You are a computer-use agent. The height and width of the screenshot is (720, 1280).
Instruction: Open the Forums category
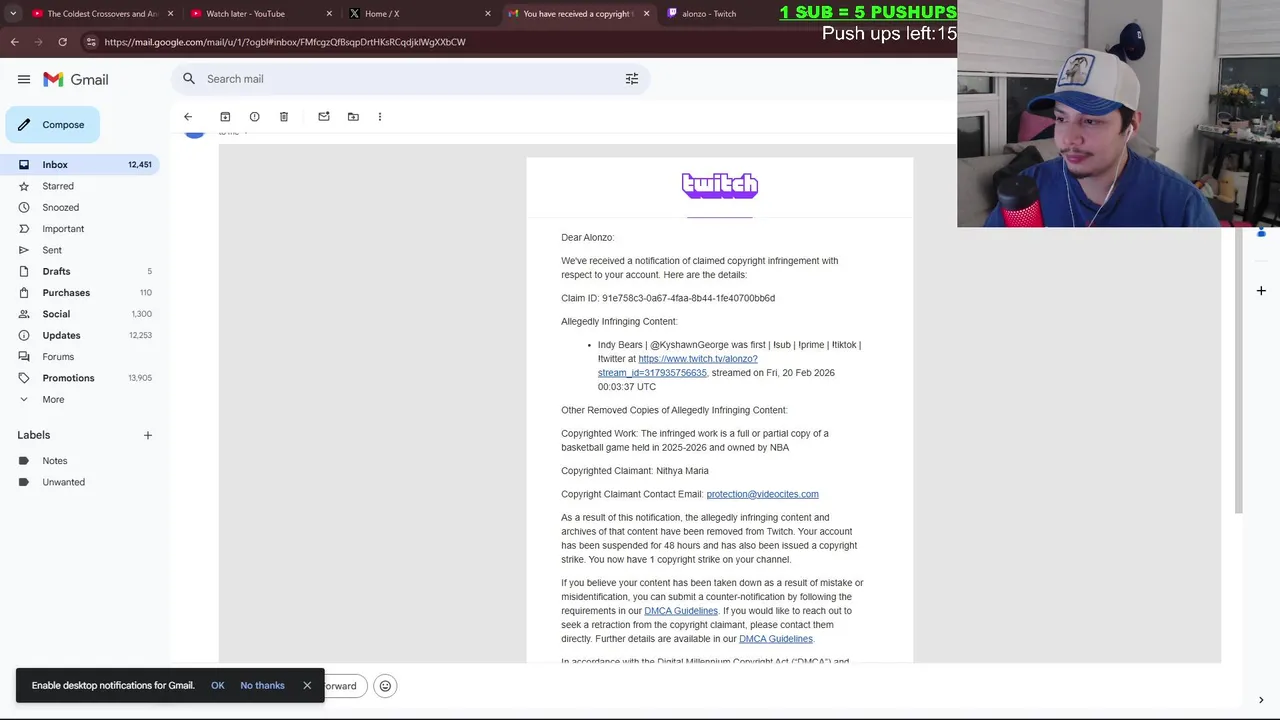(80, 357)
